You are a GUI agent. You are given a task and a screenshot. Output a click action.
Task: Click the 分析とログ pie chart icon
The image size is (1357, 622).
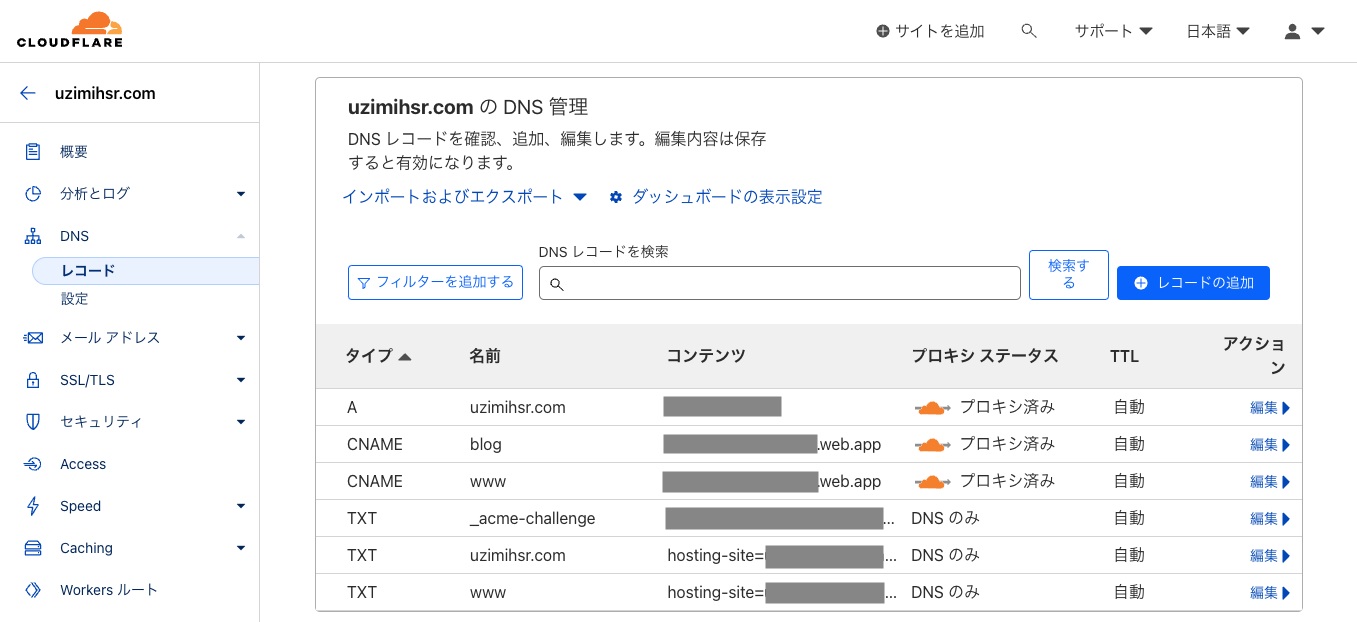click(x=33, y=194)
